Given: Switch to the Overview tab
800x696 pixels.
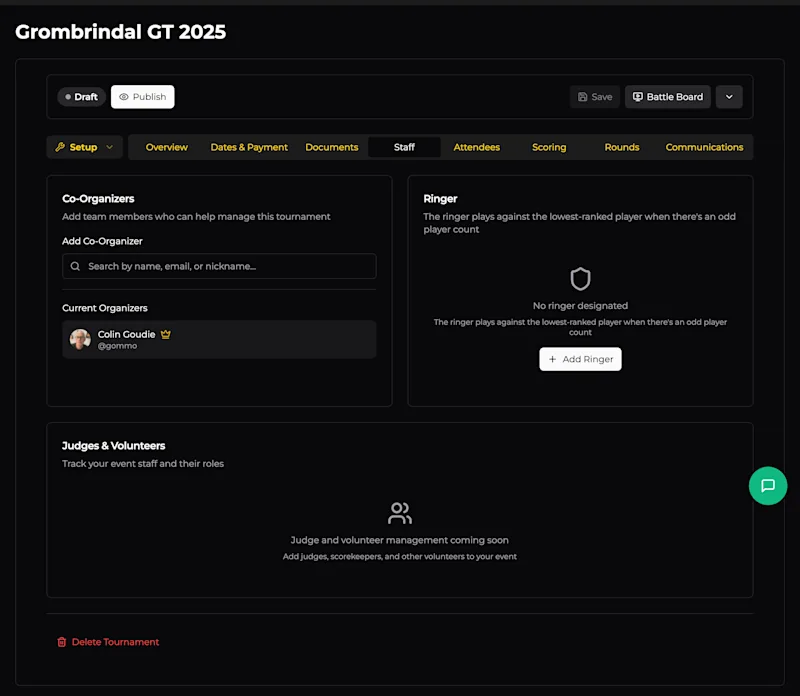Looking at the screenshot, I should click(x=166, y=147).
